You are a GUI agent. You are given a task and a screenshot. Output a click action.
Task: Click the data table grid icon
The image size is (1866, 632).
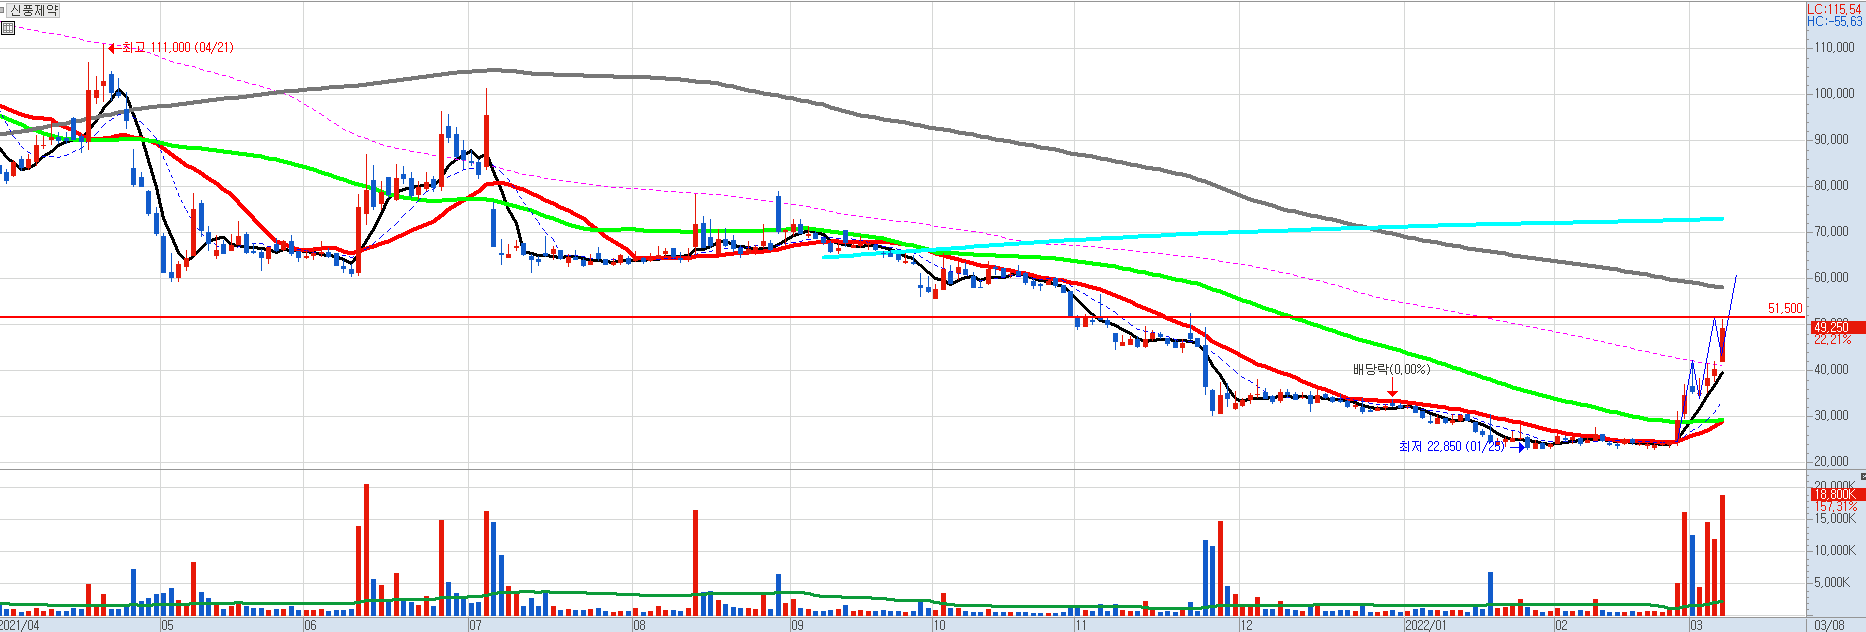point(8,27)
